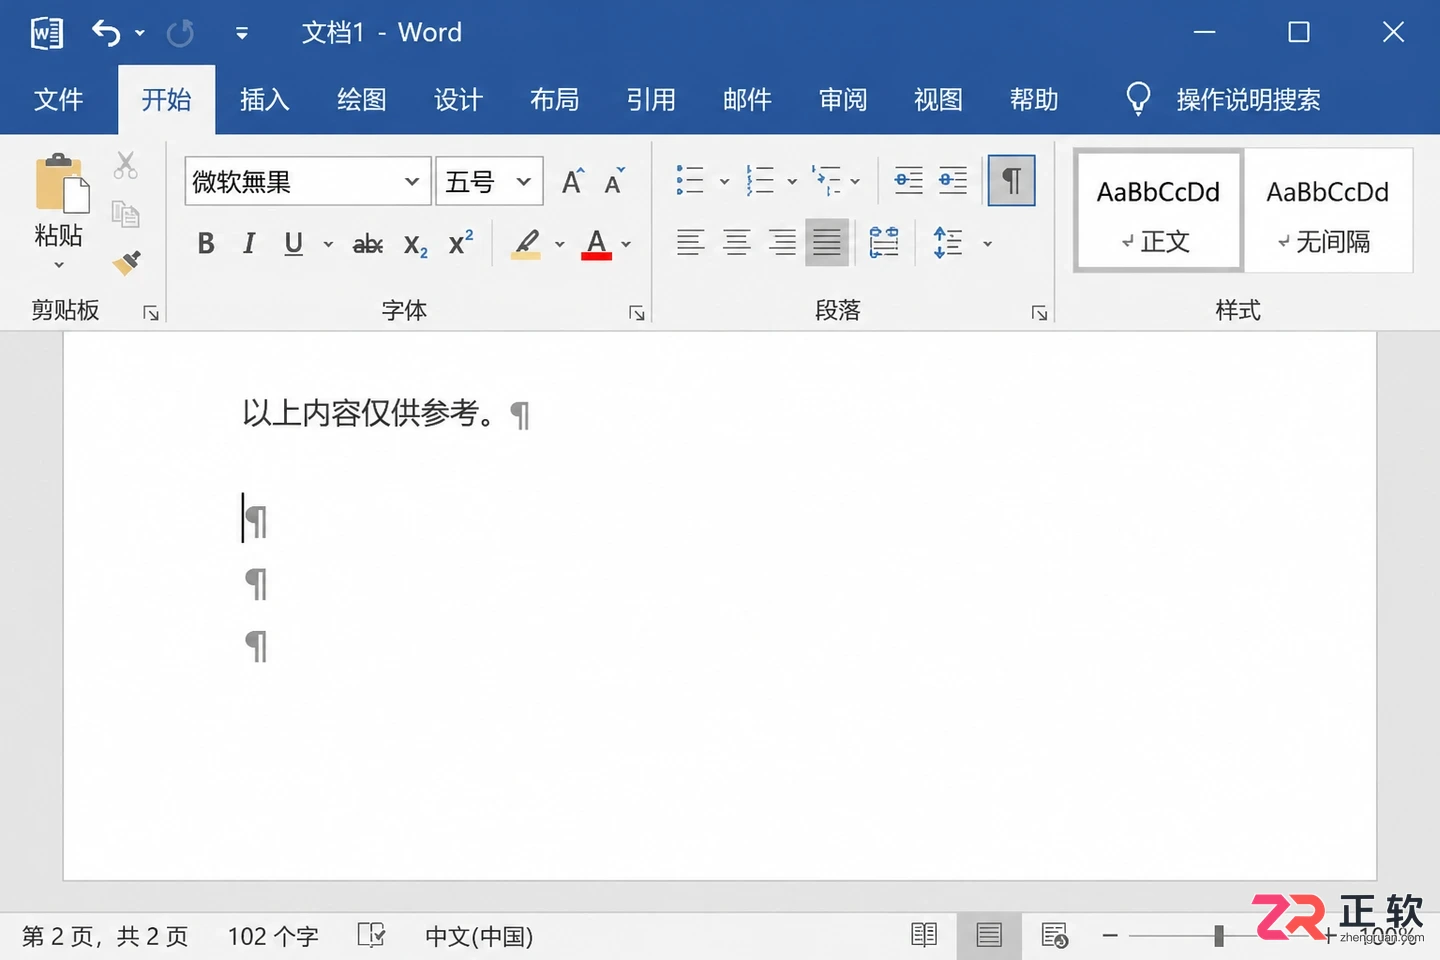
Task: Open the font name dropdown 微软無果
Action: (x=412, y=181)
